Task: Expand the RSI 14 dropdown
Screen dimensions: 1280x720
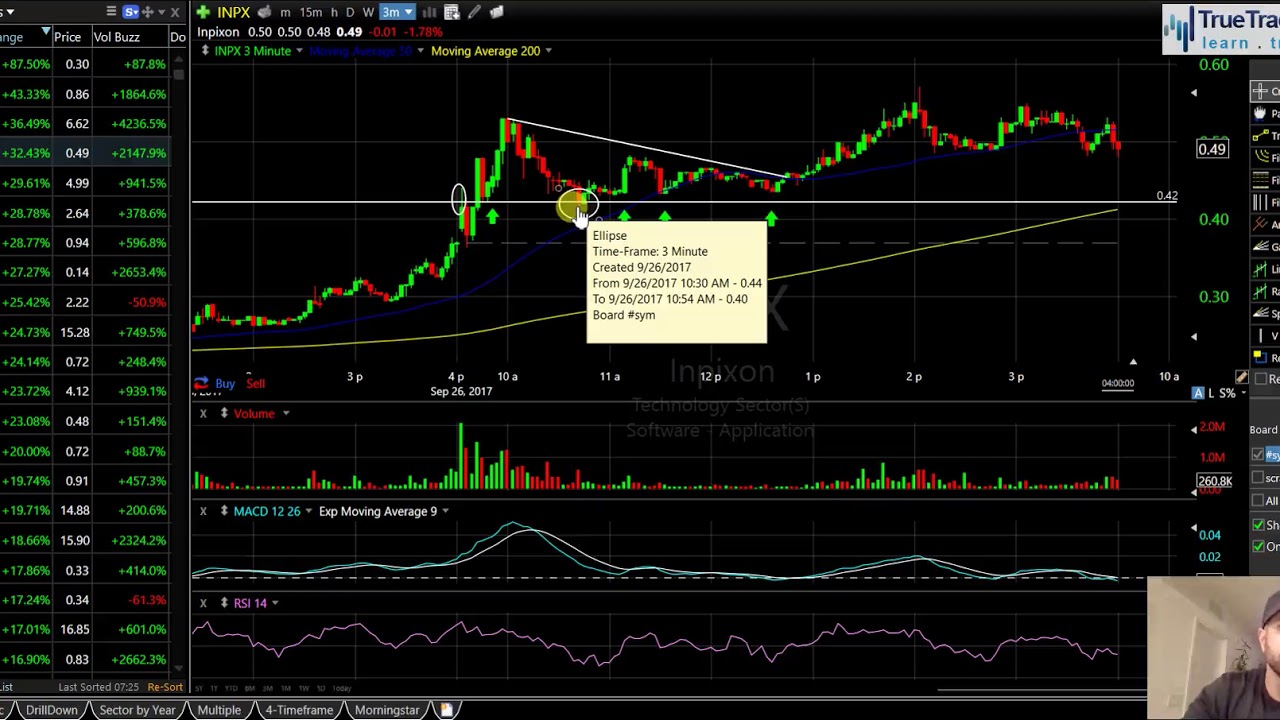Action: pyautogui.click(x=275, y=603)
